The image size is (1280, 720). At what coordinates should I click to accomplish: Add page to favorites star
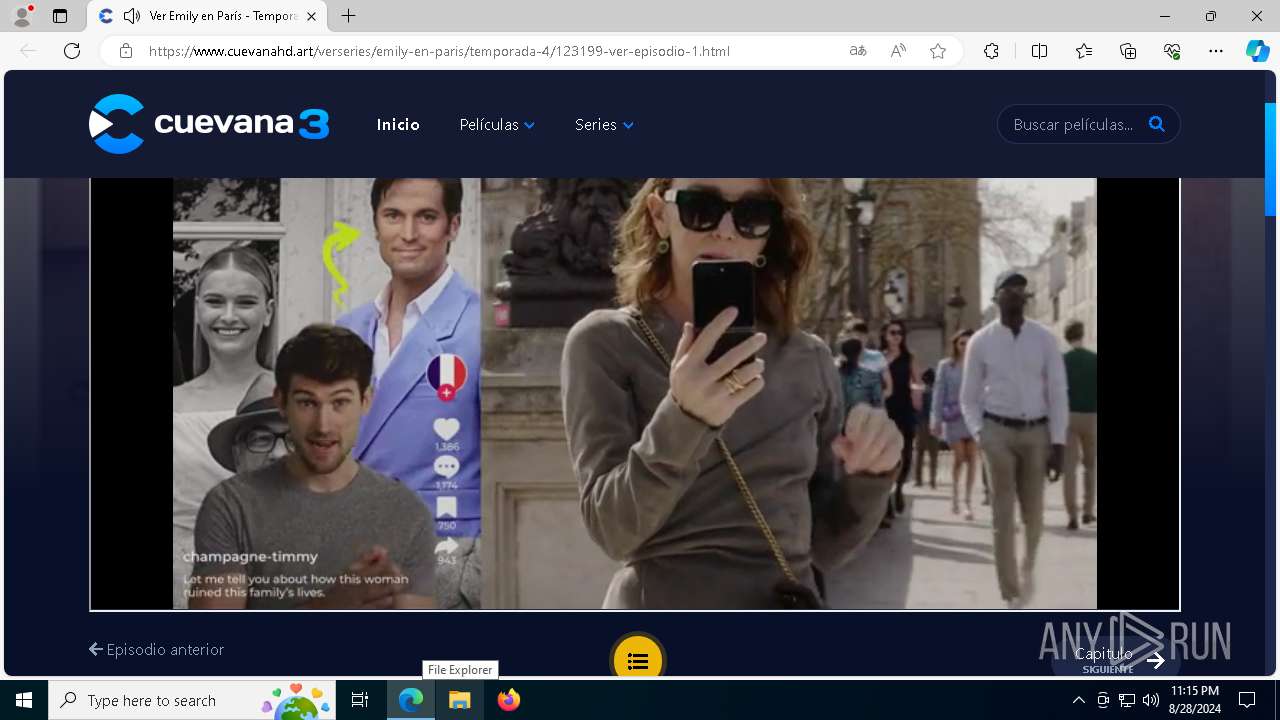[938, 51]
